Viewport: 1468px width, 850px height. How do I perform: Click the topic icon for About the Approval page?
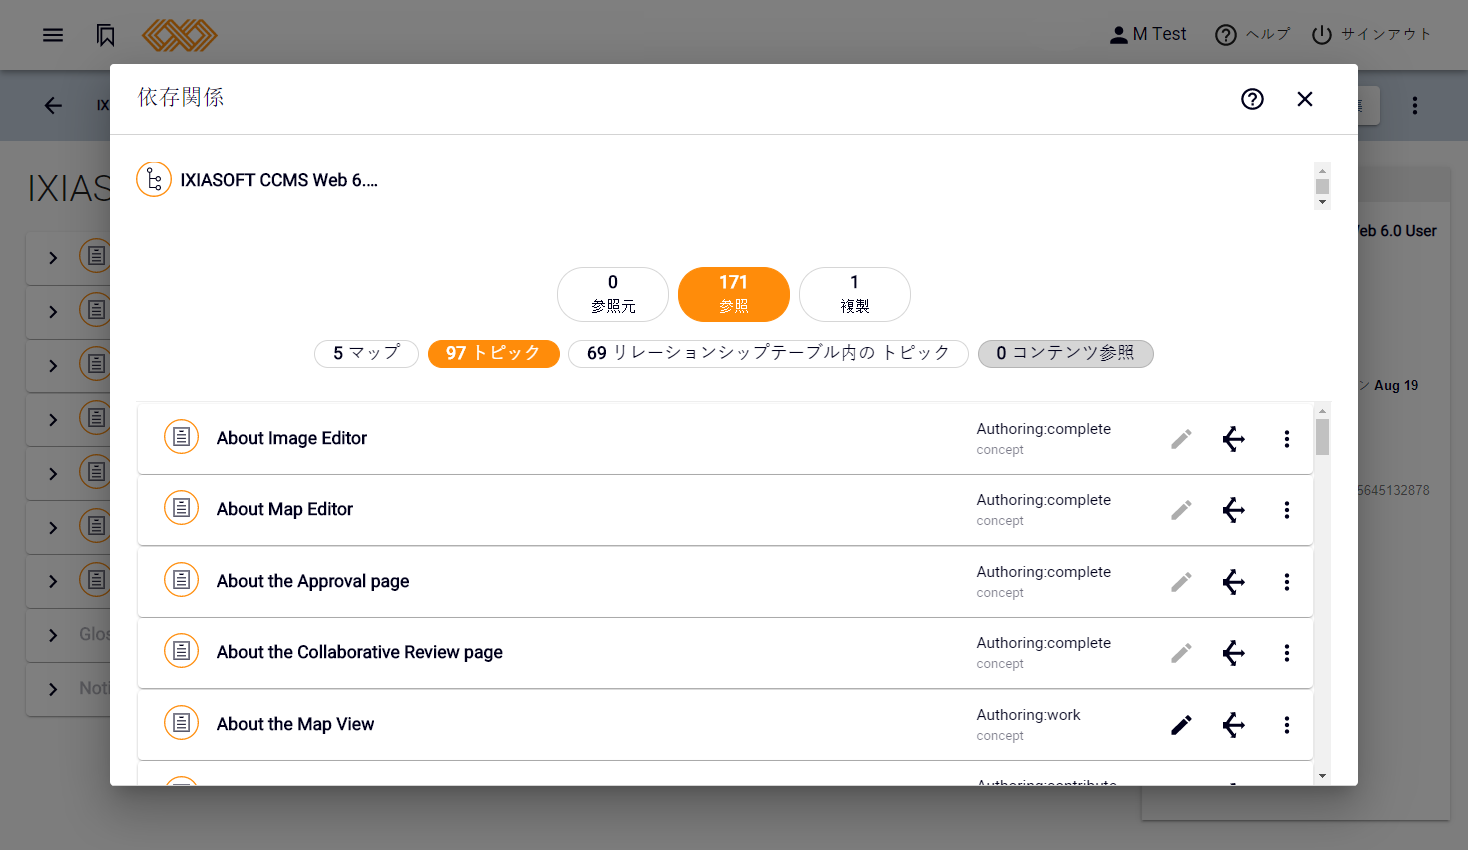click(x=181, y=580)
